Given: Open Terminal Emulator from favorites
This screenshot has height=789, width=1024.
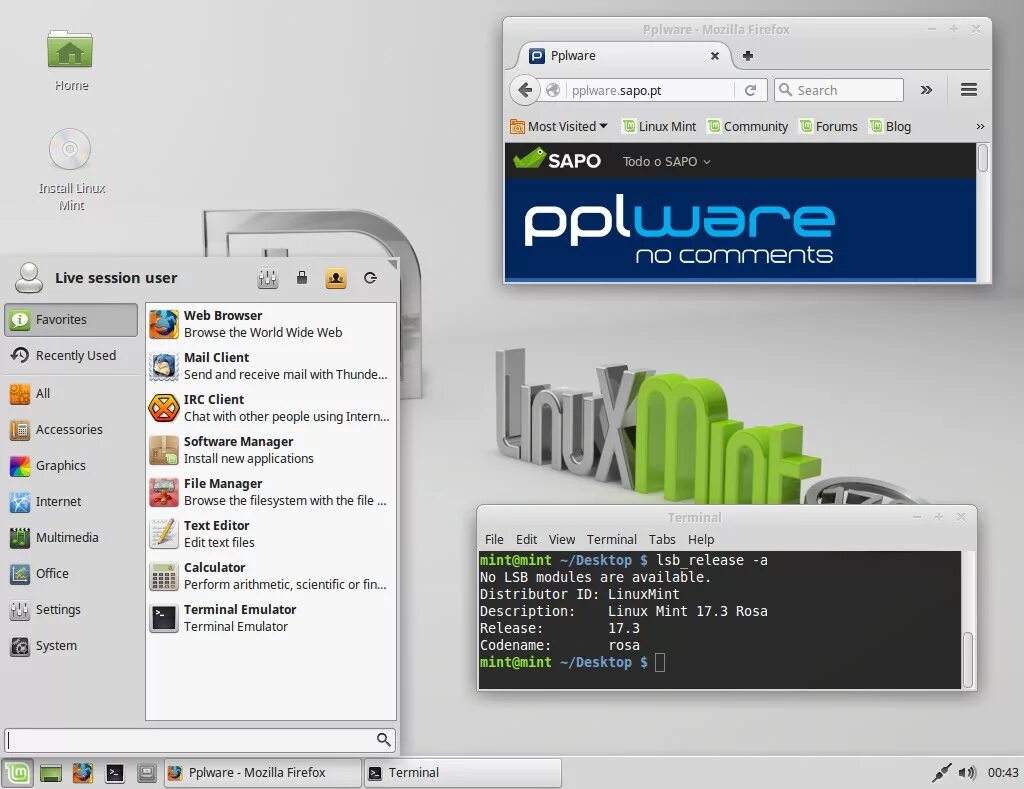Looking at the screenshot, I should tap(270, 618).
